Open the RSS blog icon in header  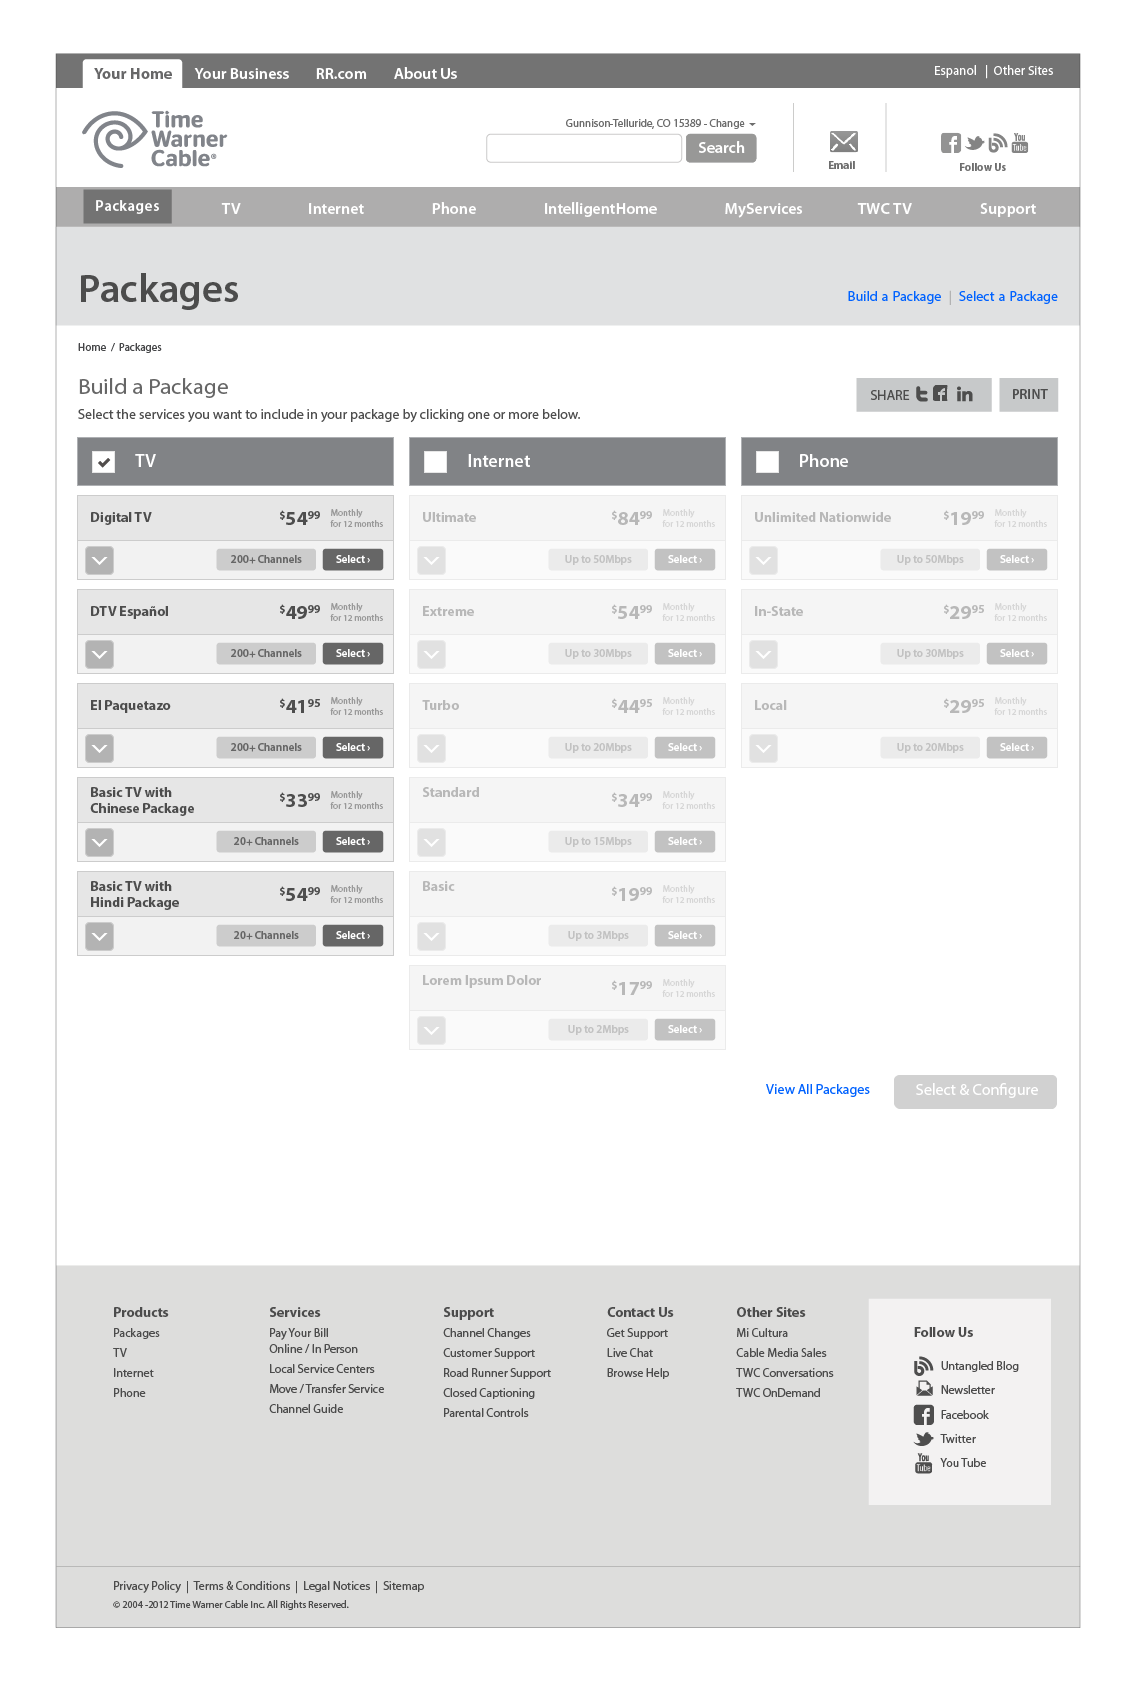pyautogui.click(x=997, y=143)
